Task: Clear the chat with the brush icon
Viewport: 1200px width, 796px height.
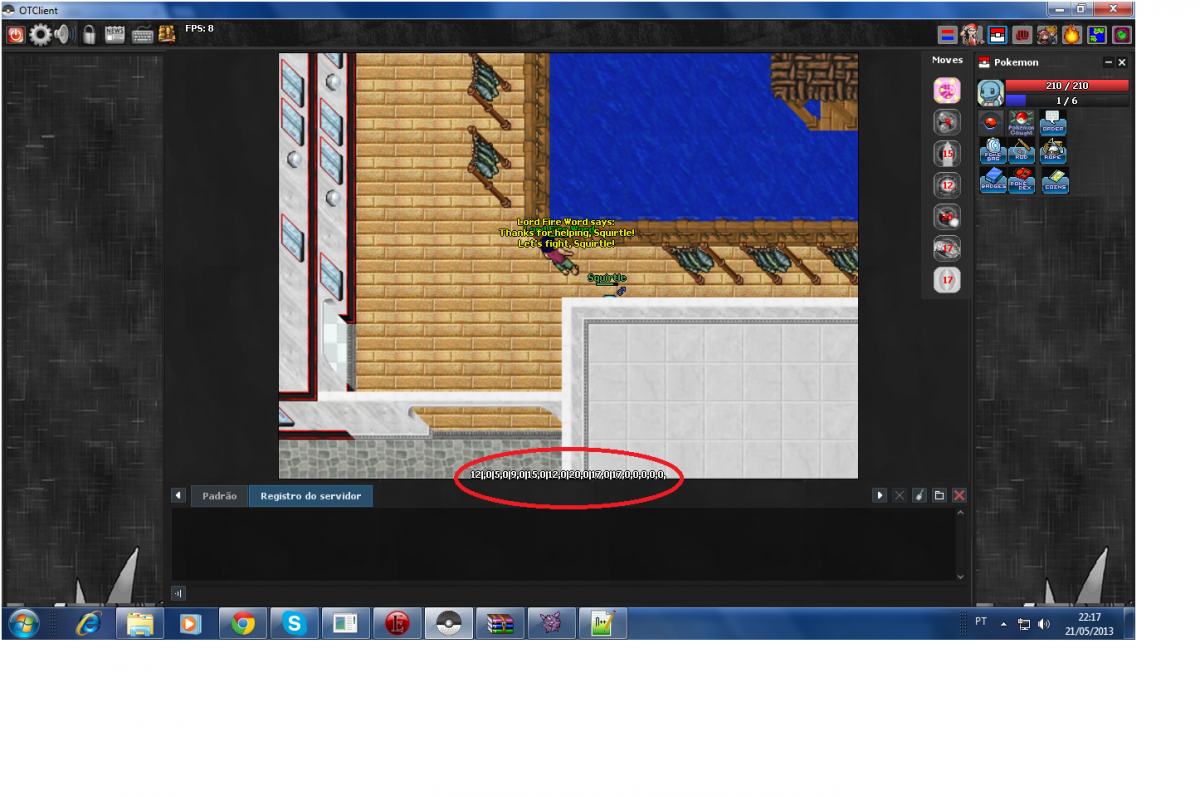Action: (919, 496)
